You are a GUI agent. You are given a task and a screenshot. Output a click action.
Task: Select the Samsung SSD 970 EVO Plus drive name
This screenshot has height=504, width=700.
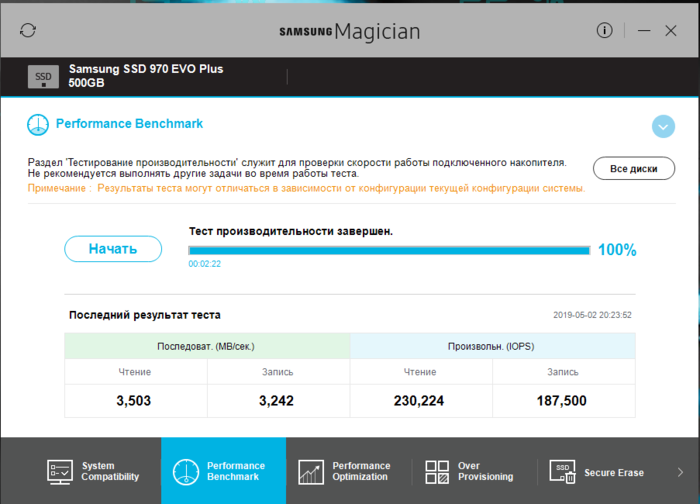[x=146, y=75]
